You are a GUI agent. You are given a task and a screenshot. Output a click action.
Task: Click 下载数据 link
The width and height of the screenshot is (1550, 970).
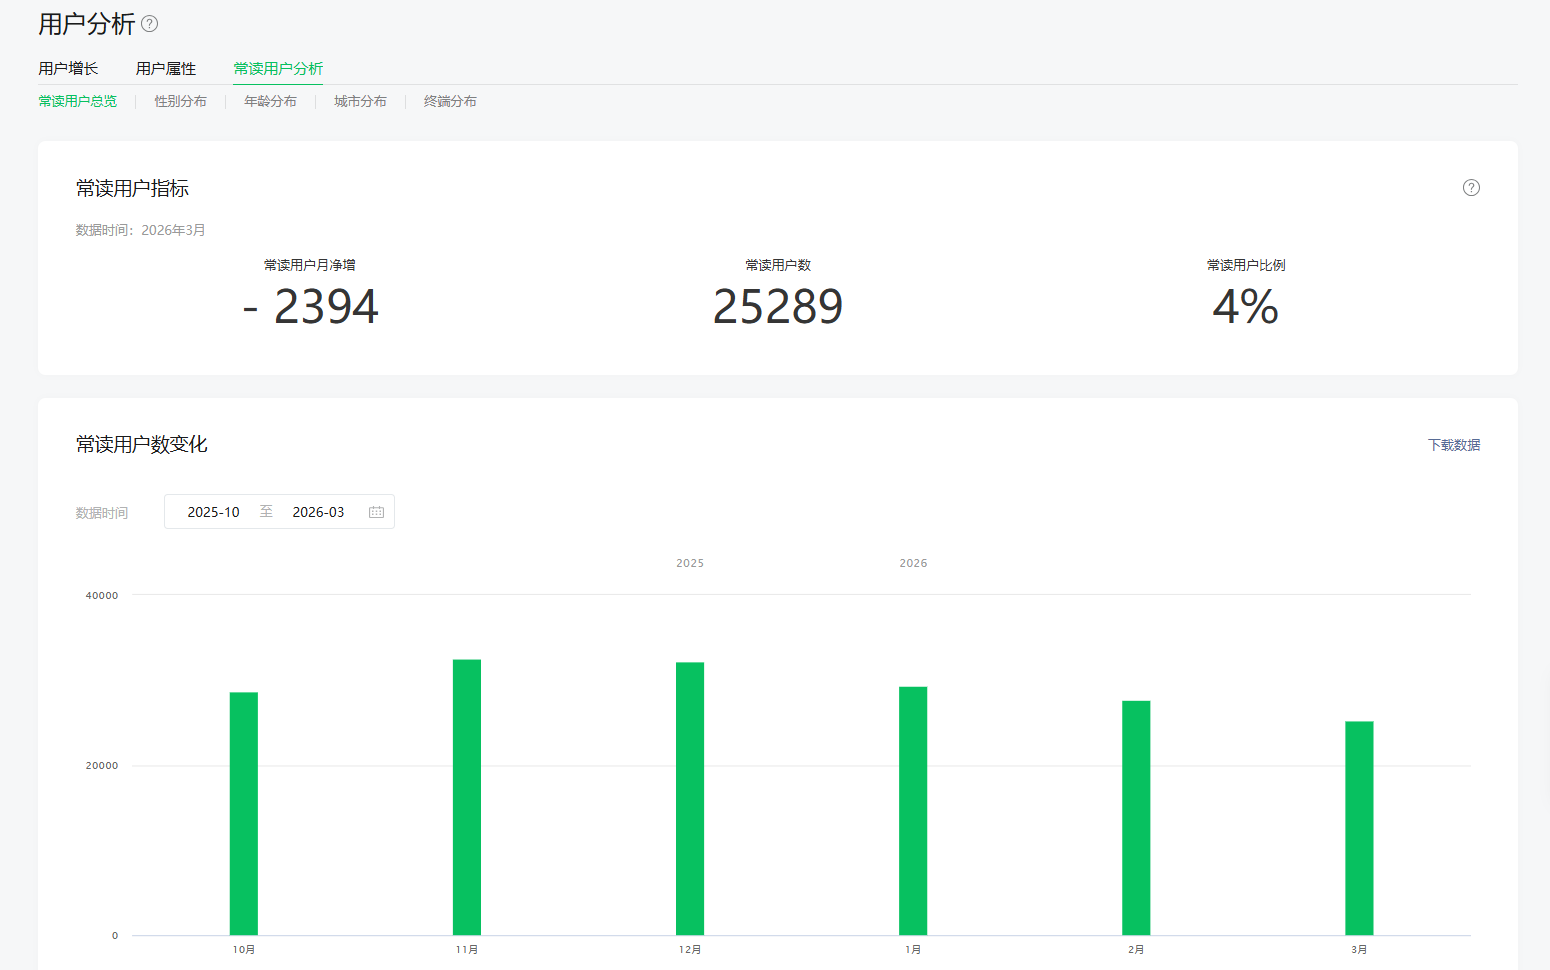[1453, 445]
